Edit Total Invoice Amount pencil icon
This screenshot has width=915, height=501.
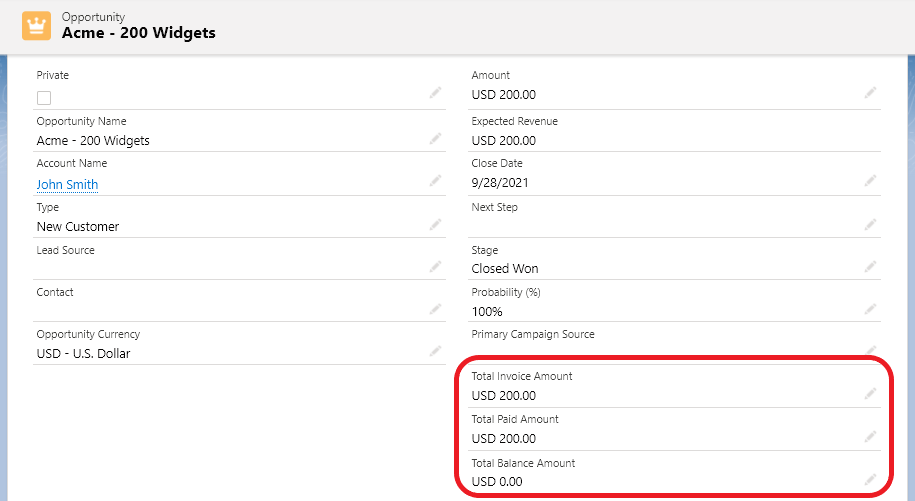871,393
